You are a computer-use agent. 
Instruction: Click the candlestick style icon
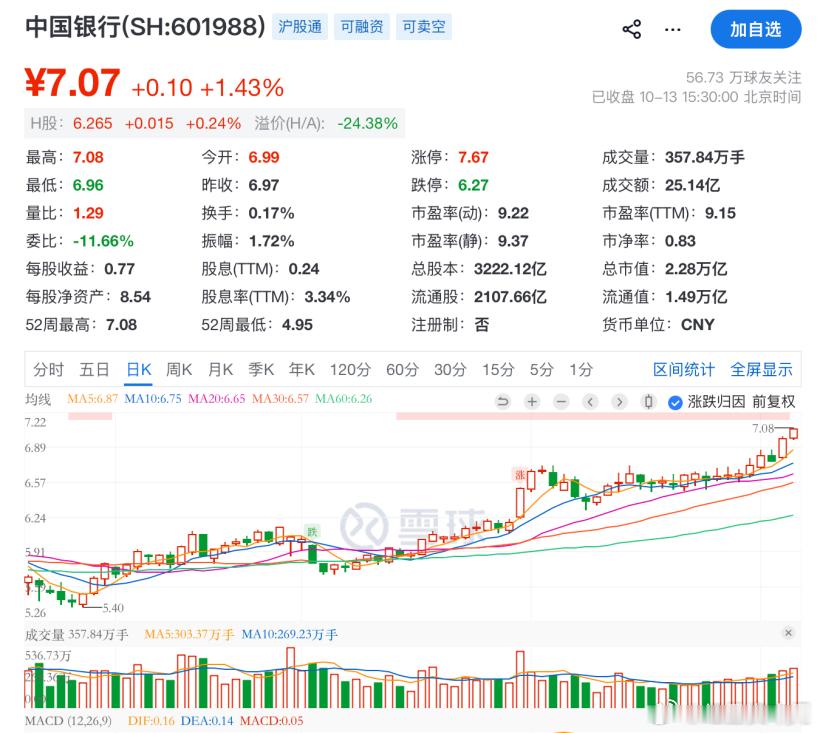tap(648, 402)
